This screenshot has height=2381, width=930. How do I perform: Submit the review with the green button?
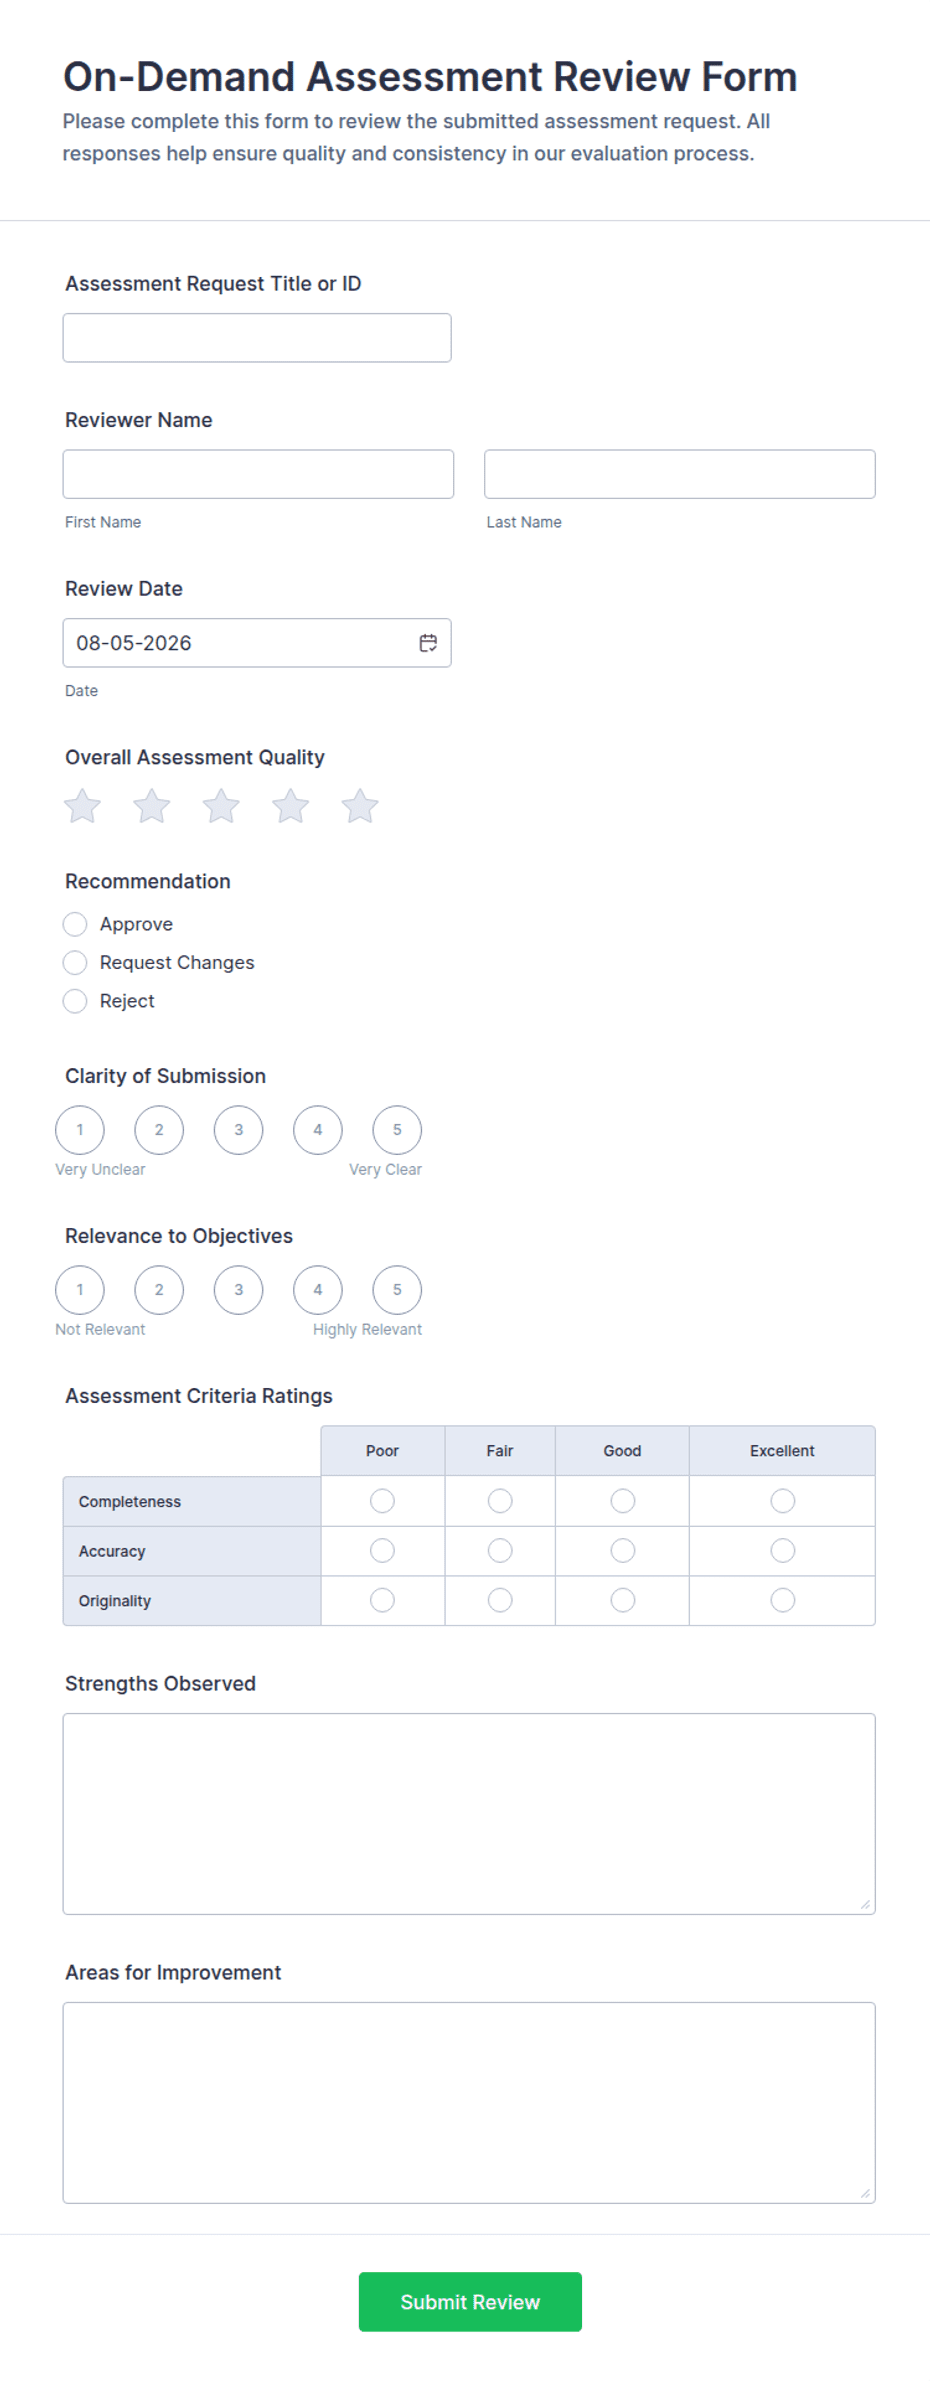click(470, 2302)
